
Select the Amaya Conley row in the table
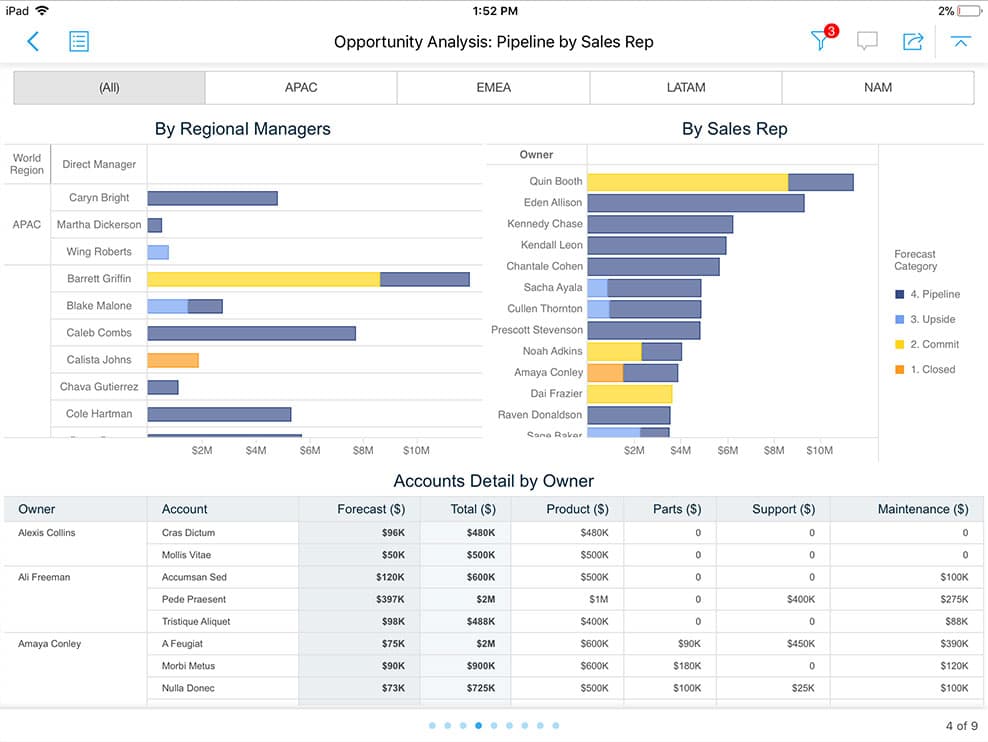[48, 643]
